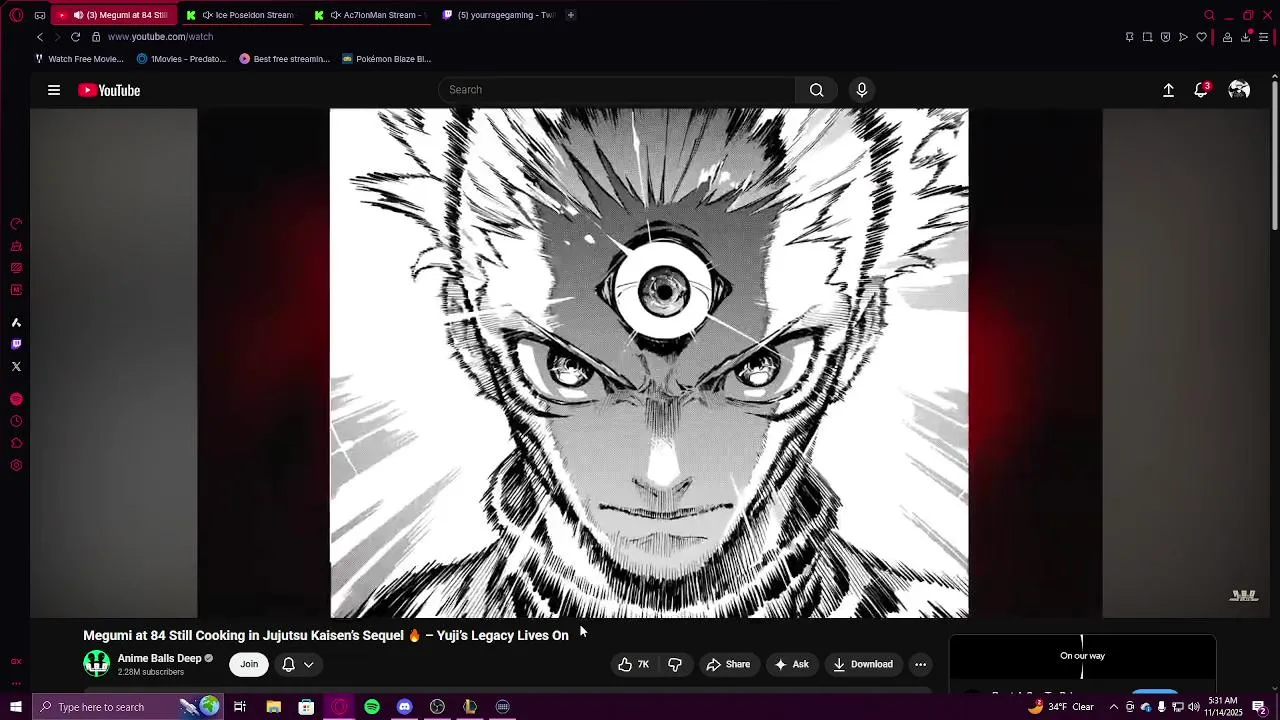
Task: Switch to yourragegaming Twitch tab
Action: (498, 15)
